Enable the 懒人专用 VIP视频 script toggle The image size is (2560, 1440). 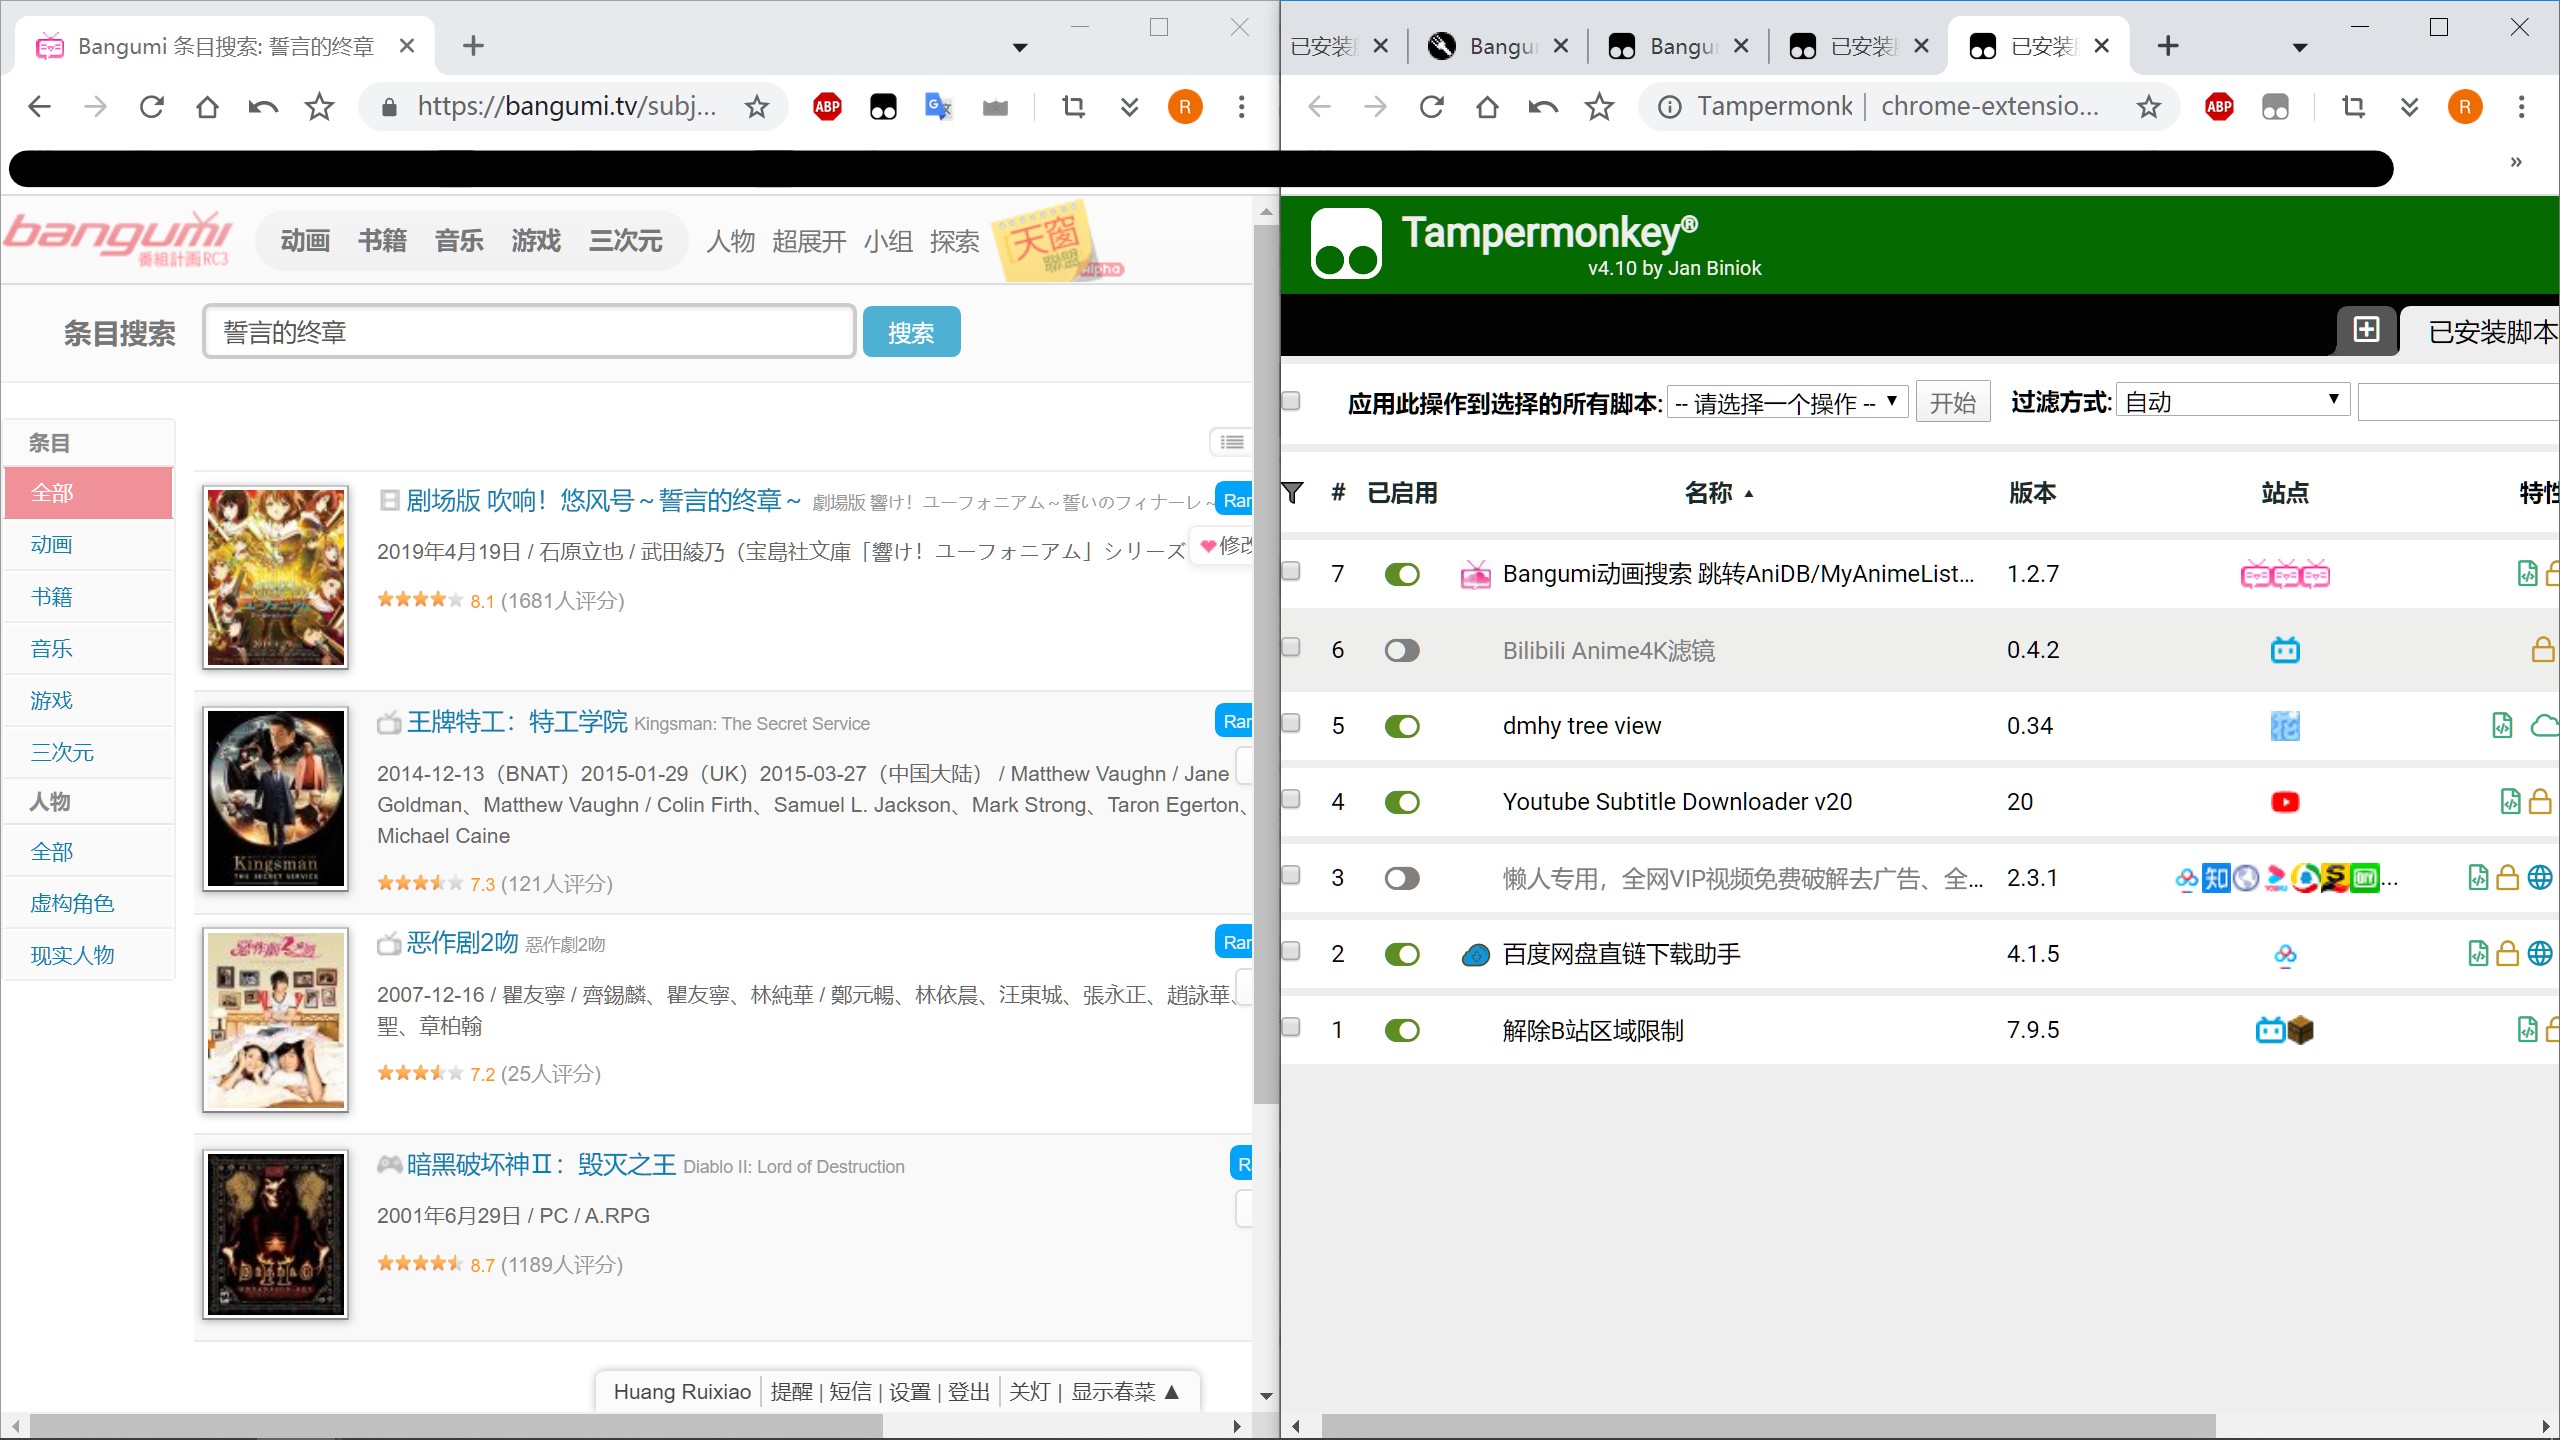click(1402, 878)
